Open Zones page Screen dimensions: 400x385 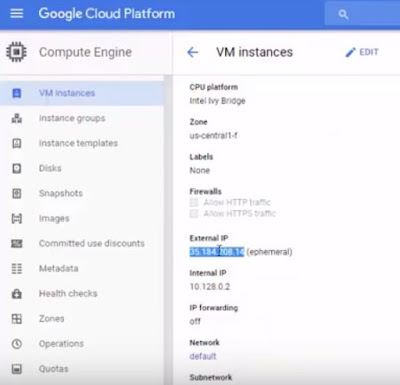(52, 319)
